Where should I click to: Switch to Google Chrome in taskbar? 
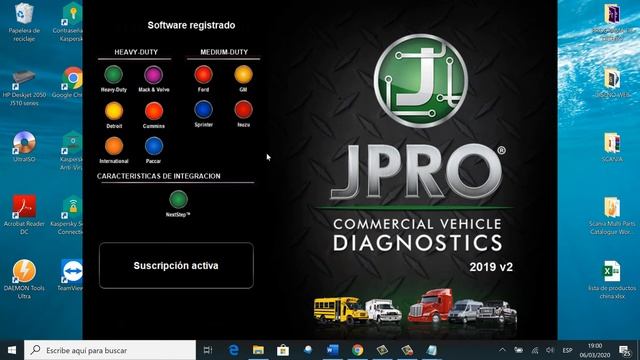coord(358,350)
